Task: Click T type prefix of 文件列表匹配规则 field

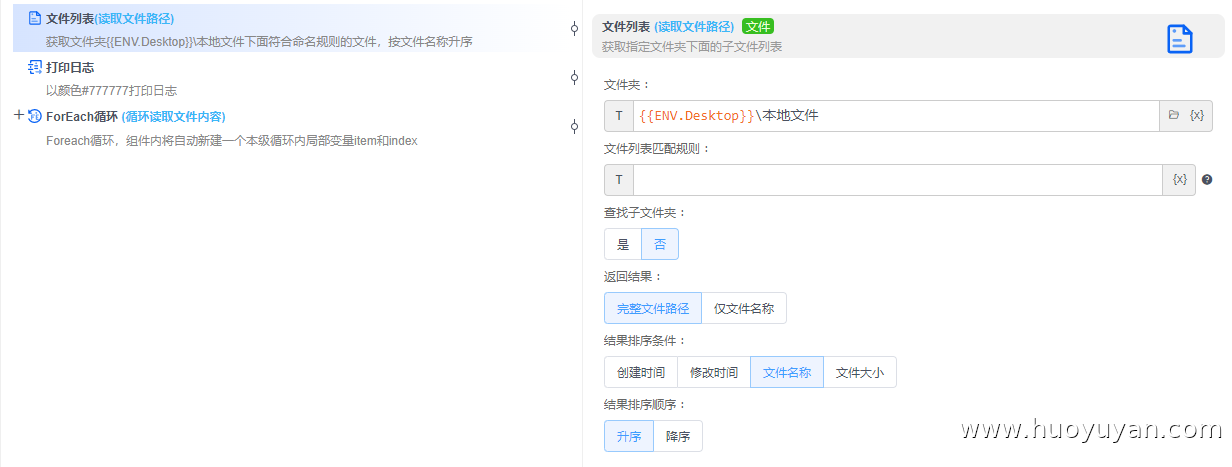Action: point(619,180)
